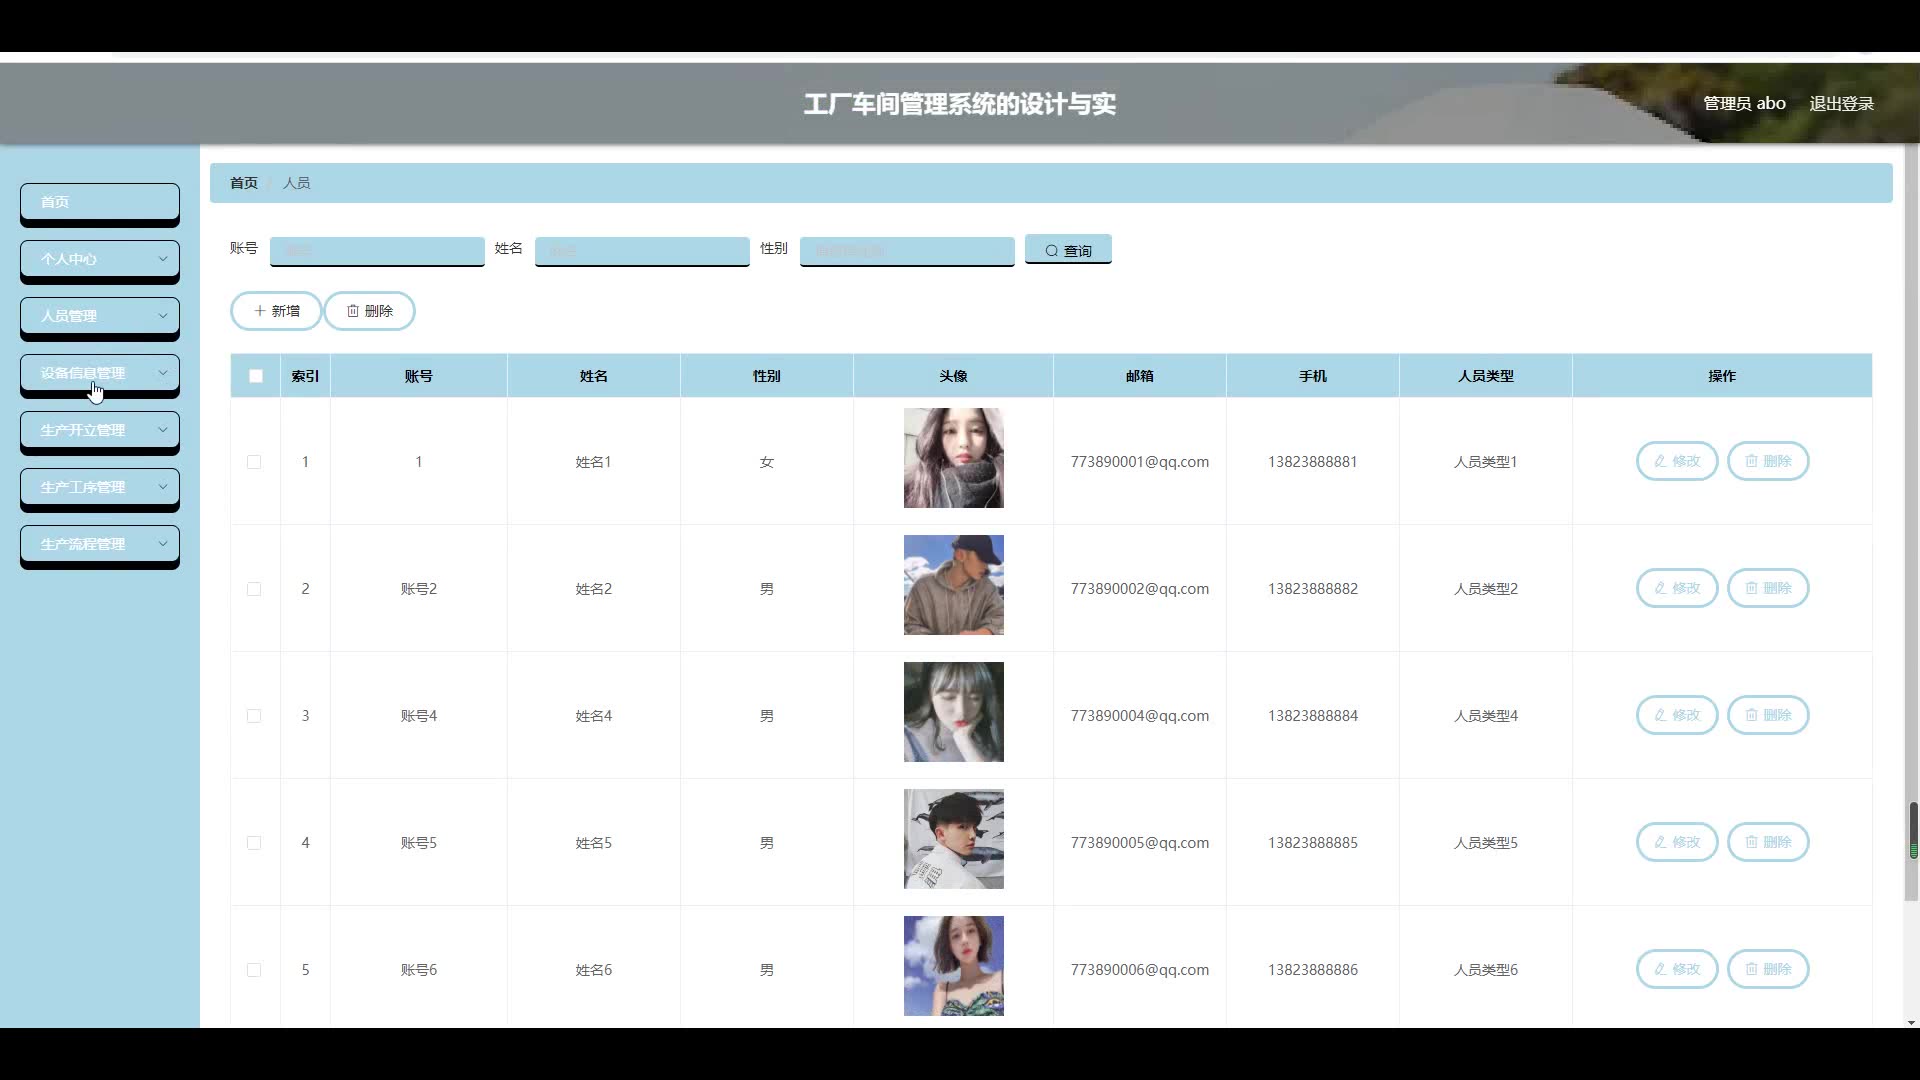Click the pencil 修改 icon for 姓名4 row
This screenshot has width=1920, height=1080.
pos(1660,715)
